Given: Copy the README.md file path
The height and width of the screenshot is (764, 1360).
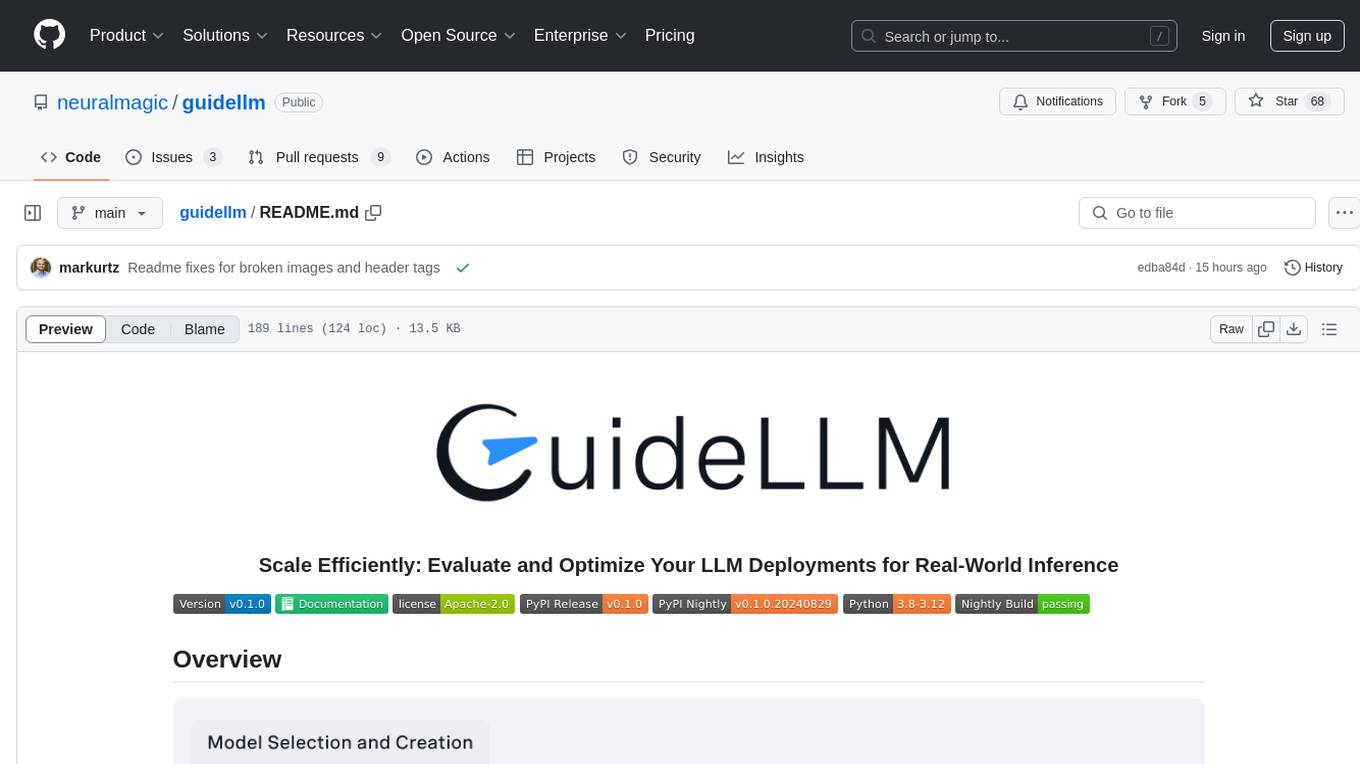Looking at the screenshot, I should pyautogui.click(x=374, y=213).
